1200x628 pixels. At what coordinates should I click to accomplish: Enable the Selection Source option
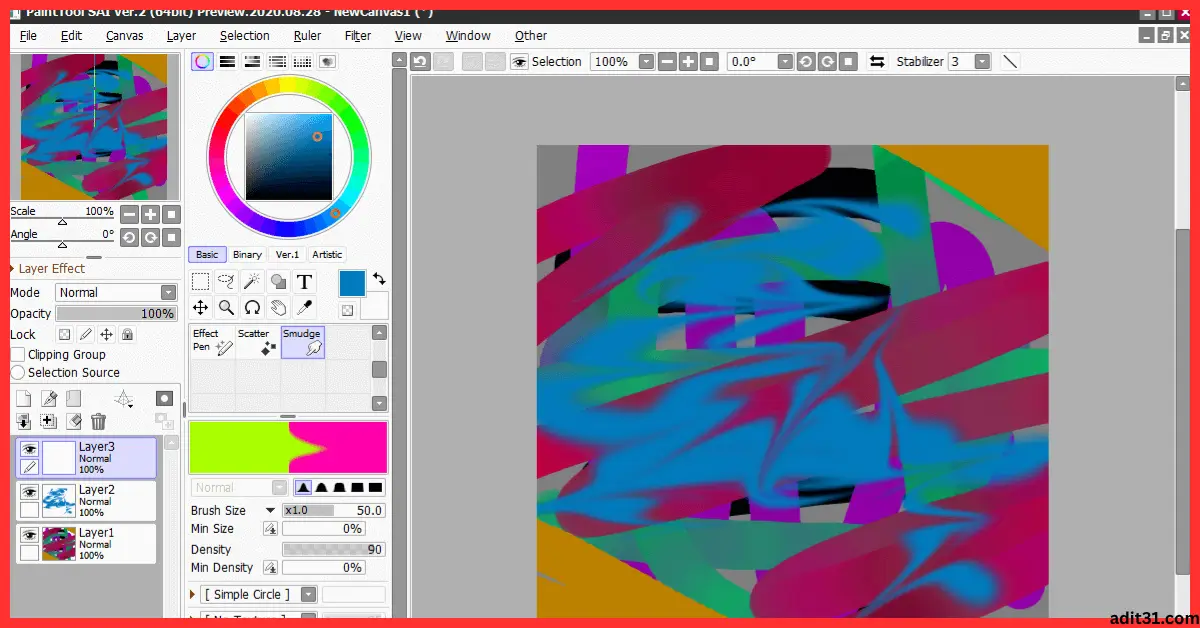coord(18,372)
